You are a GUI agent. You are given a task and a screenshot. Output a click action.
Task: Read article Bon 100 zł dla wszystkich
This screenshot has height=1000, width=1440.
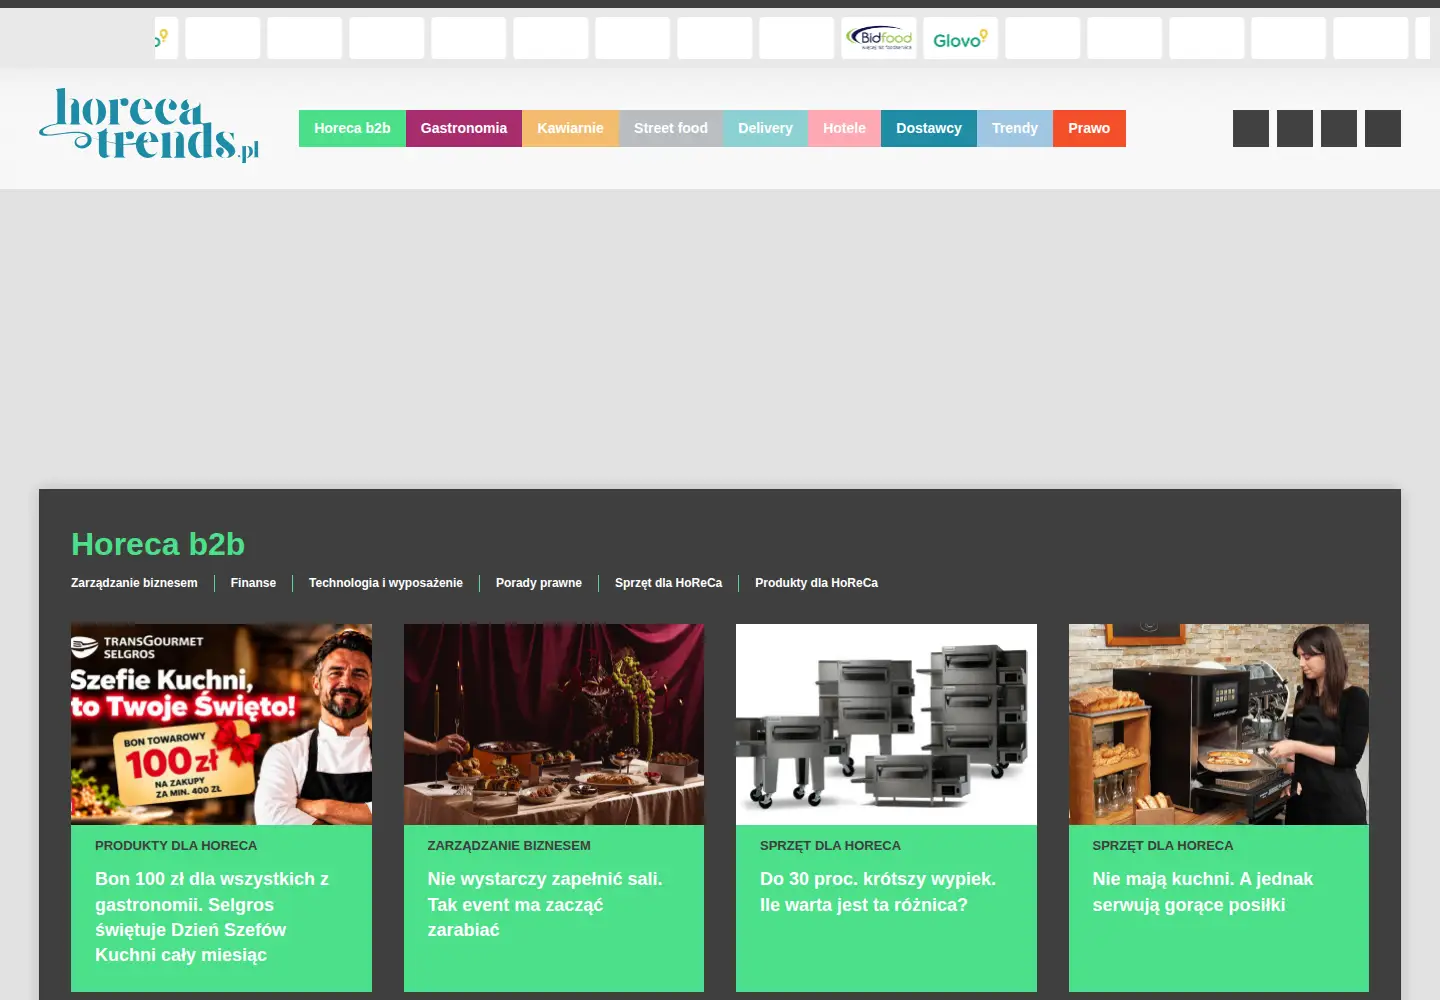click(x=212, y=917)
